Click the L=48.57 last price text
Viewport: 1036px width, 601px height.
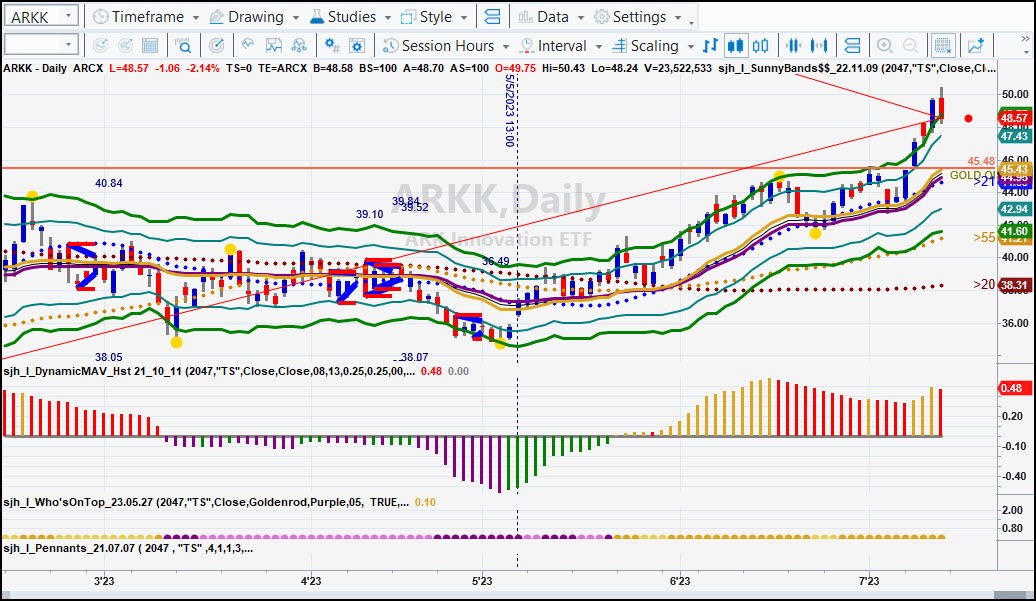click(128, 68)
